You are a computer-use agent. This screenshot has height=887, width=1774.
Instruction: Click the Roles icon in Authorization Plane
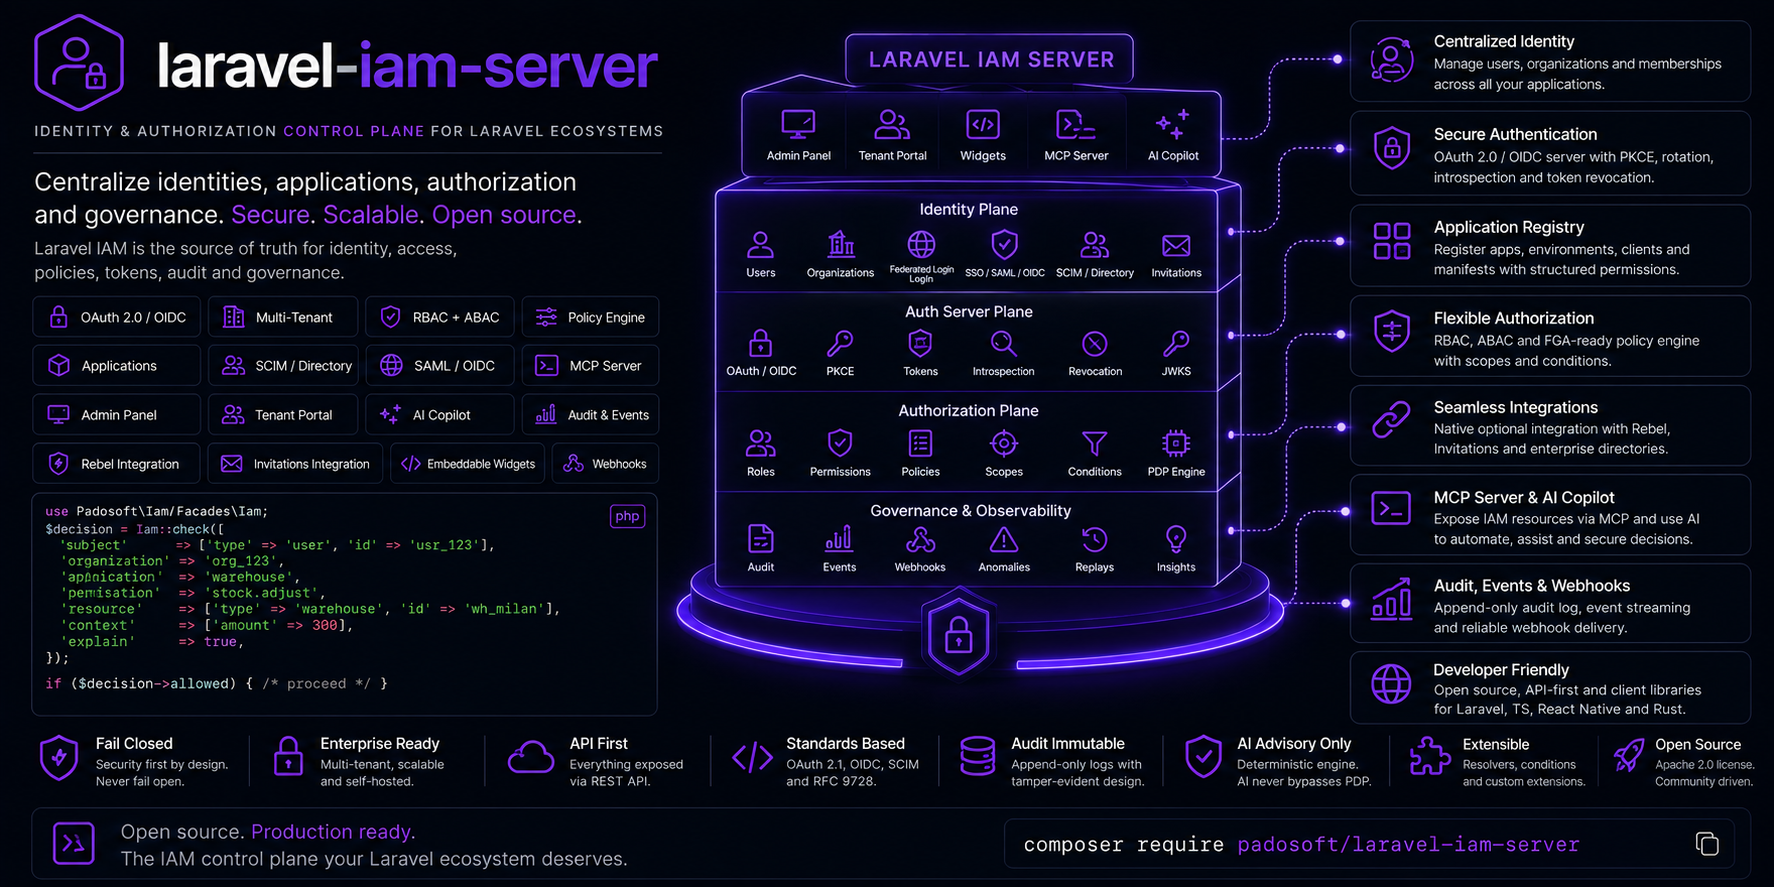[760, 442]
